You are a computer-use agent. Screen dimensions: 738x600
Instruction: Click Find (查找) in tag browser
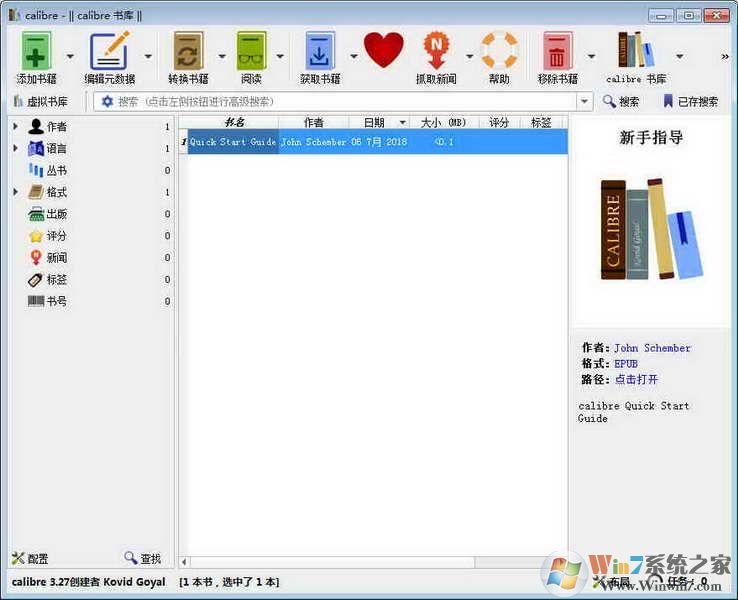click(143, 559)
